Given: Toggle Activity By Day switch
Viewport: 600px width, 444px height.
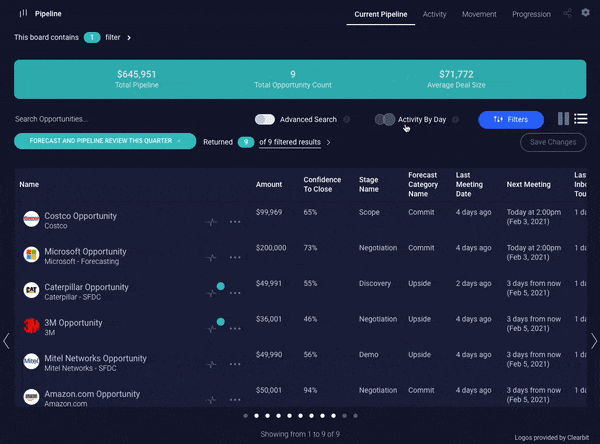Looking at the screenshot, I should (385, 120).
